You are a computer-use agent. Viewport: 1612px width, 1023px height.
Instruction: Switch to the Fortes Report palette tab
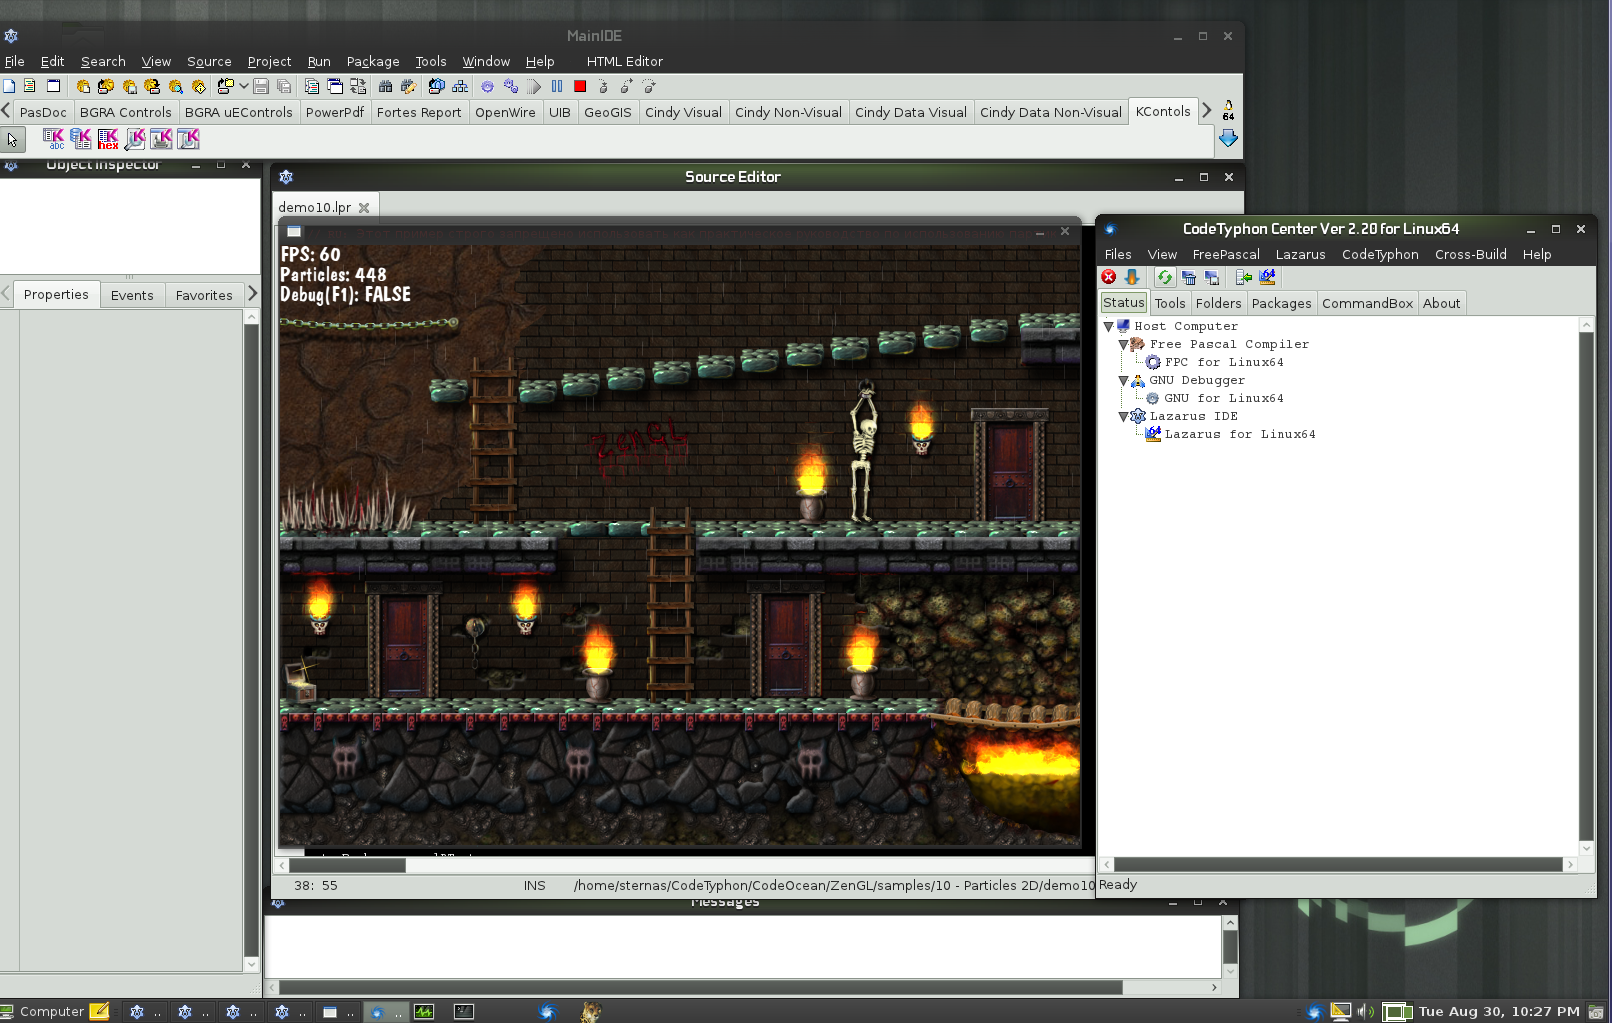tap(419, 112)
